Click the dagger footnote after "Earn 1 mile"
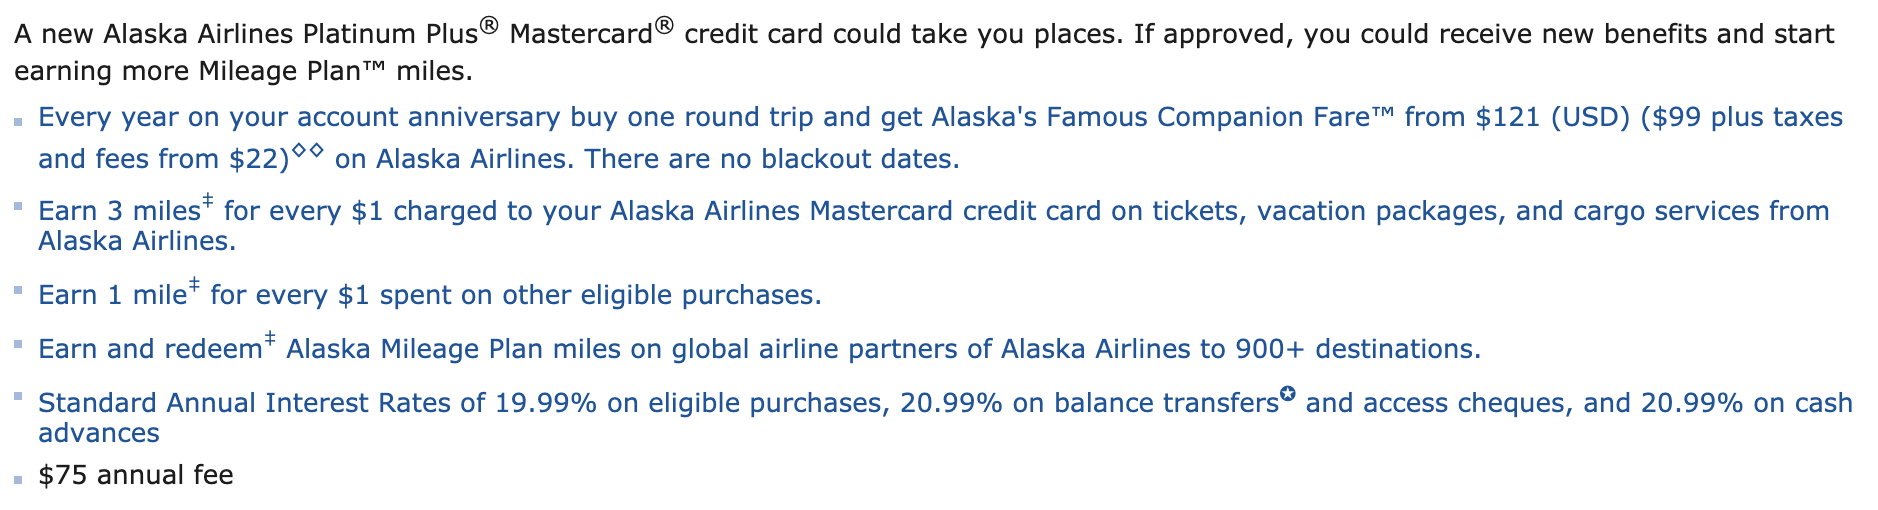 click(x=194, y=285)
